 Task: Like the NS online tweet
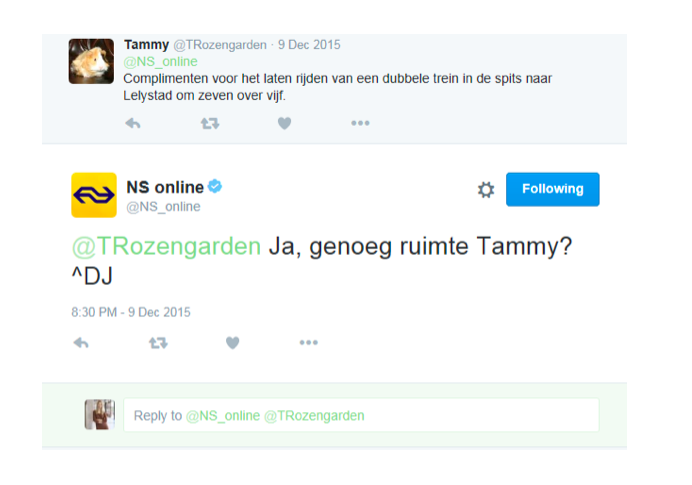pyautogui.click(x=232, y=343)
